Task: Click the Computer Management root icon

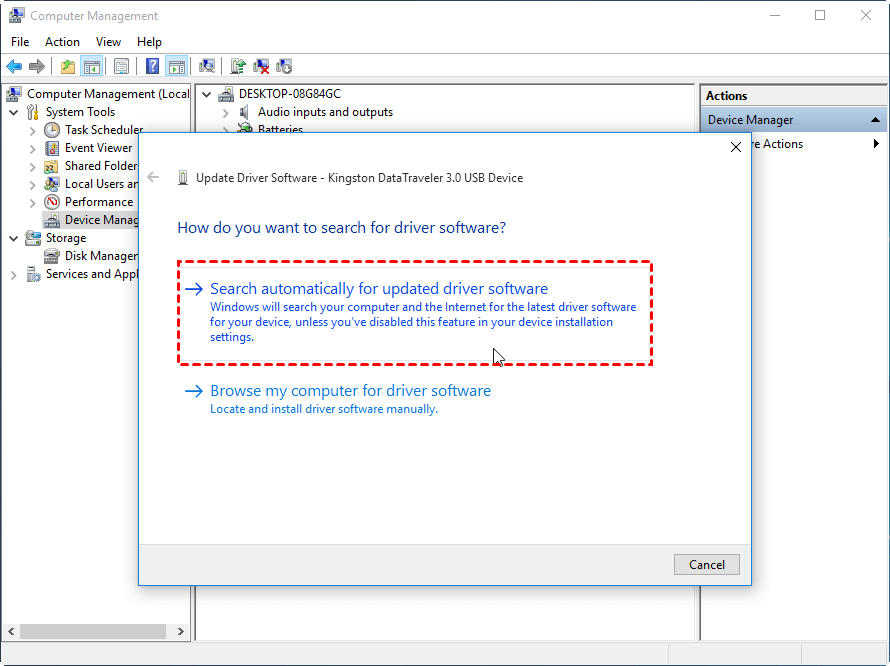Action: click(14, 94)
